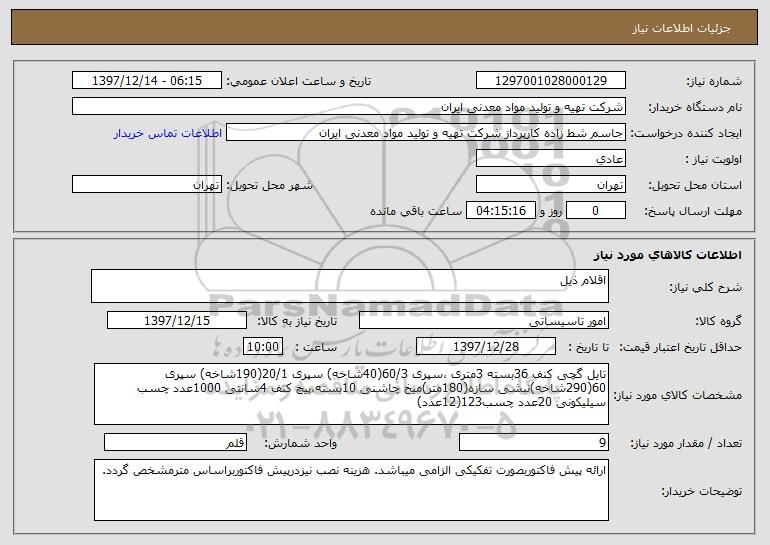Click the label شرح کلی نیاز
This screenshot has width=770, height=545.
706,287
